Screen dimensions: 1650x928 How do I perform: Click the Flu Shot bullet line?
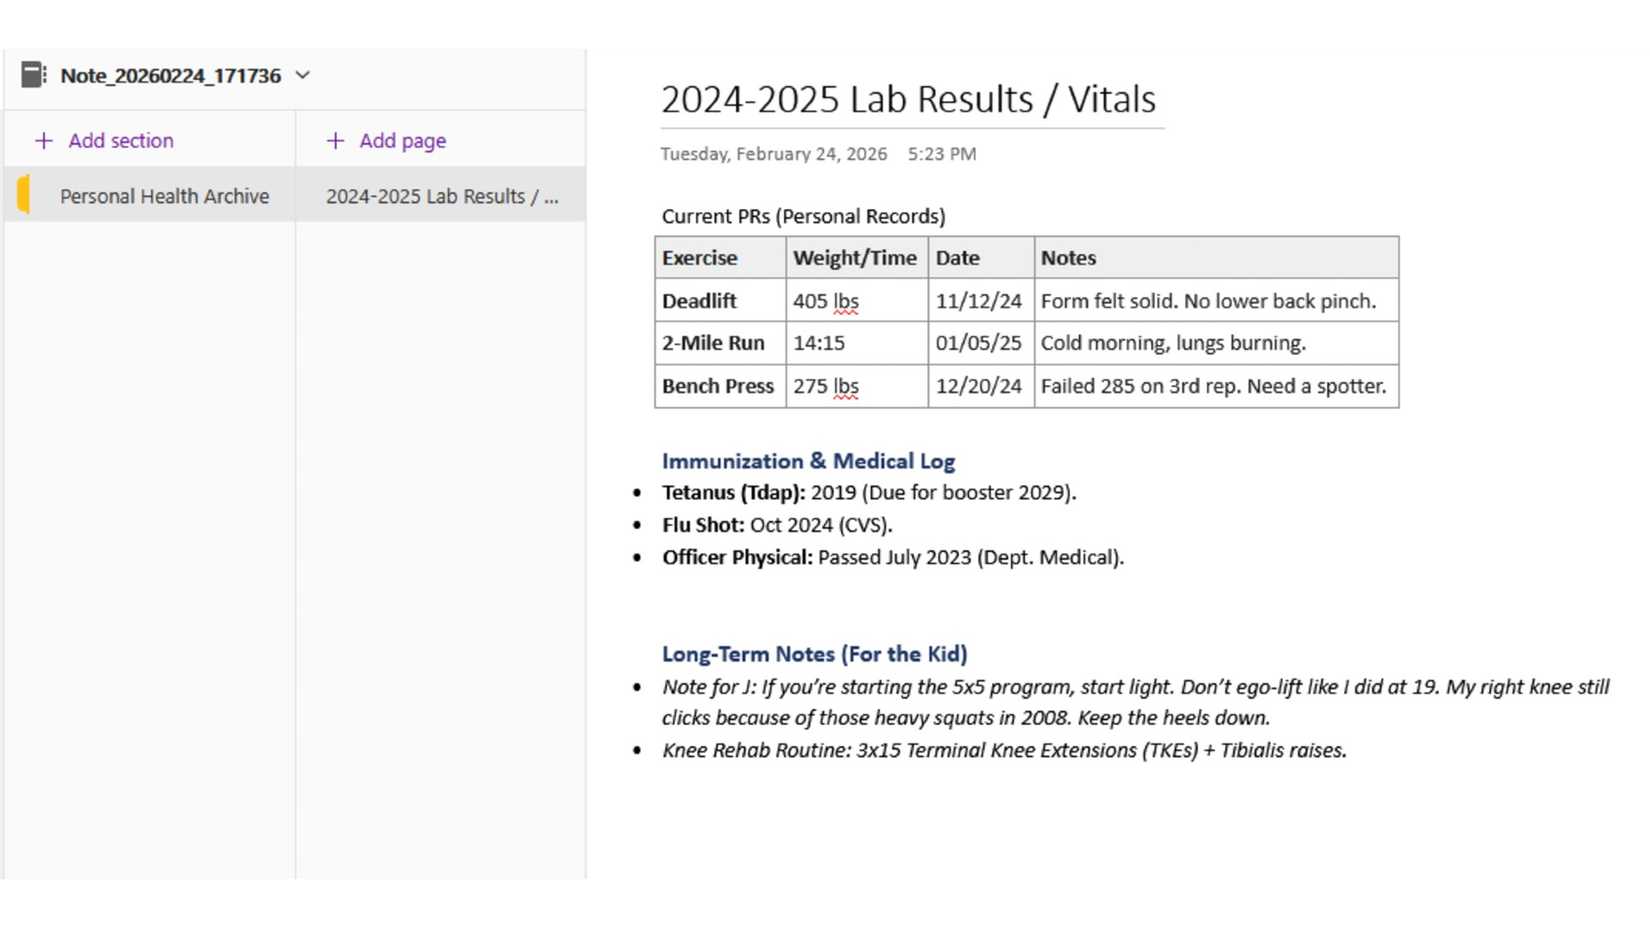tap(777, 525)
